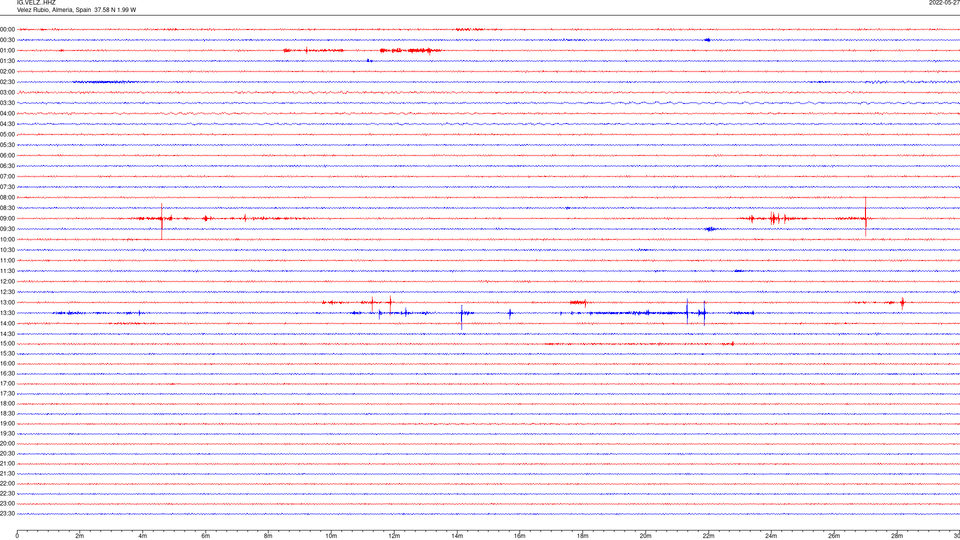This screenshot has width=960, height=540.
Task: Select the 03:30 trace time label
Action: [x=7, y=103]
